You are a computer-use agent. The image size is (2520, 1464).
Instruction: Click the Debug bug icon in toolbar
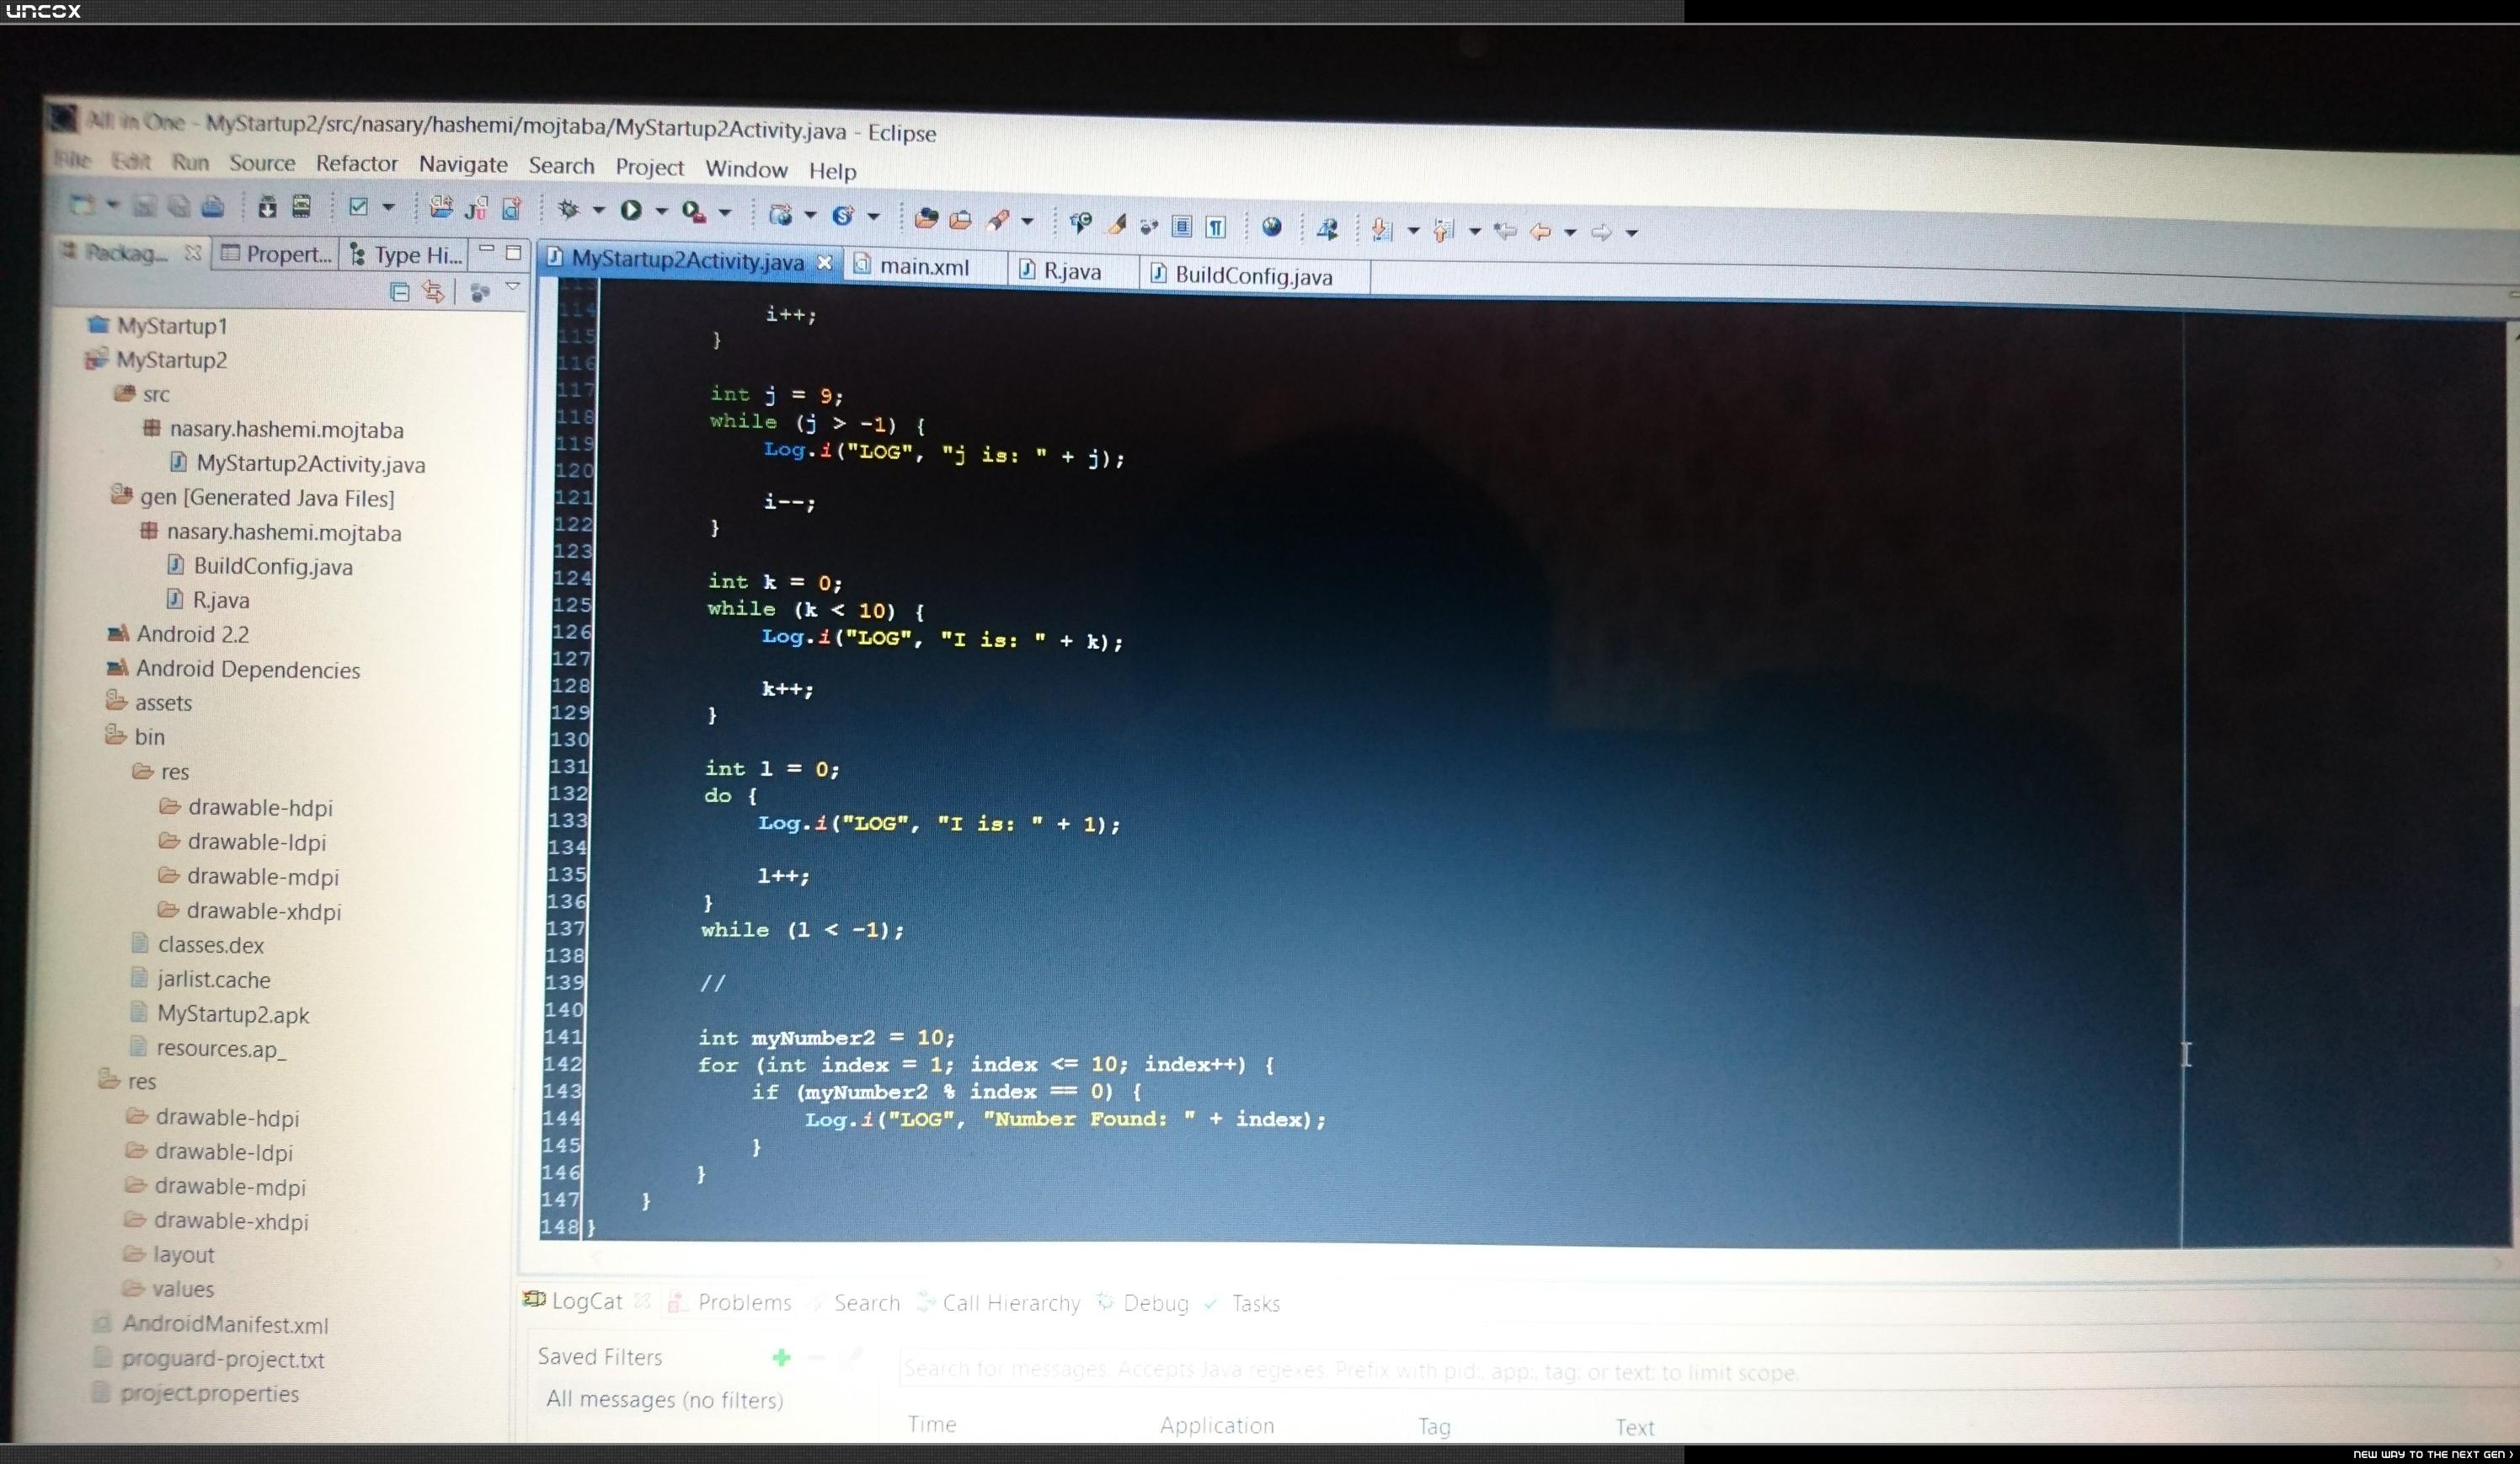[x=569, y=209]
